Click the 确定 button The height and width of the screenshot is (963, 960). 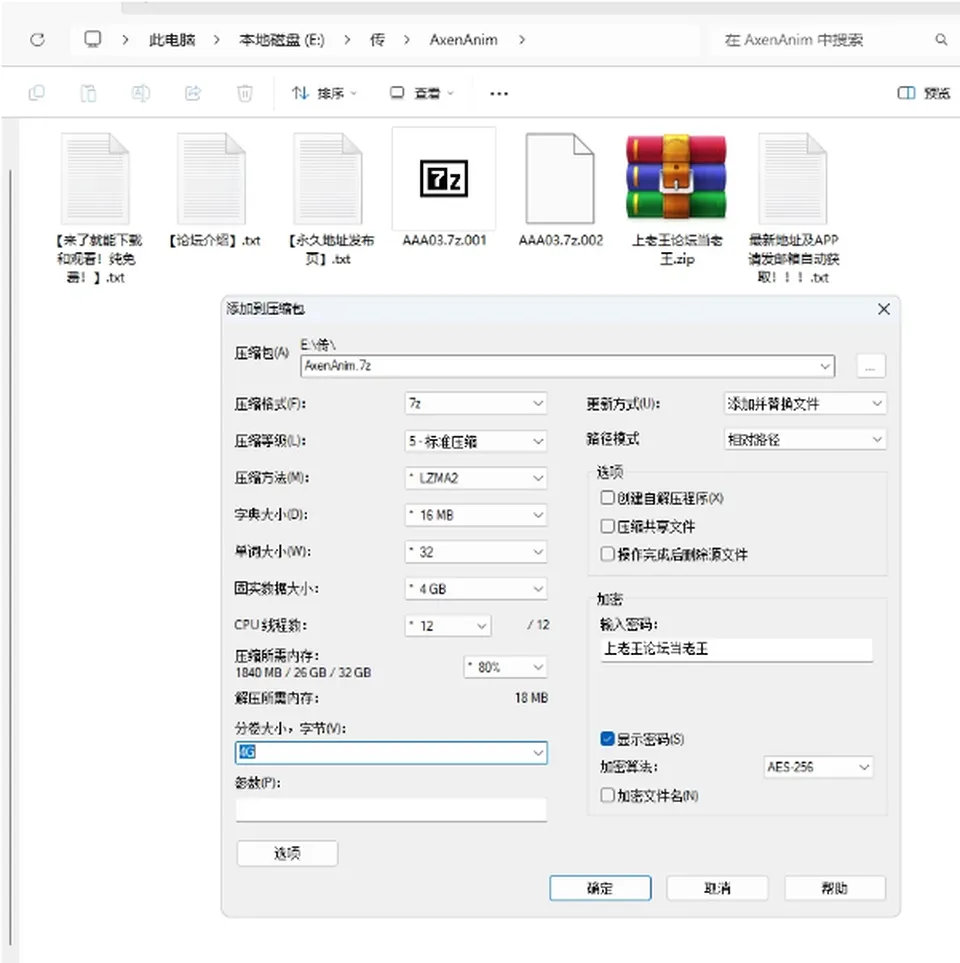[x=600, y=888]
